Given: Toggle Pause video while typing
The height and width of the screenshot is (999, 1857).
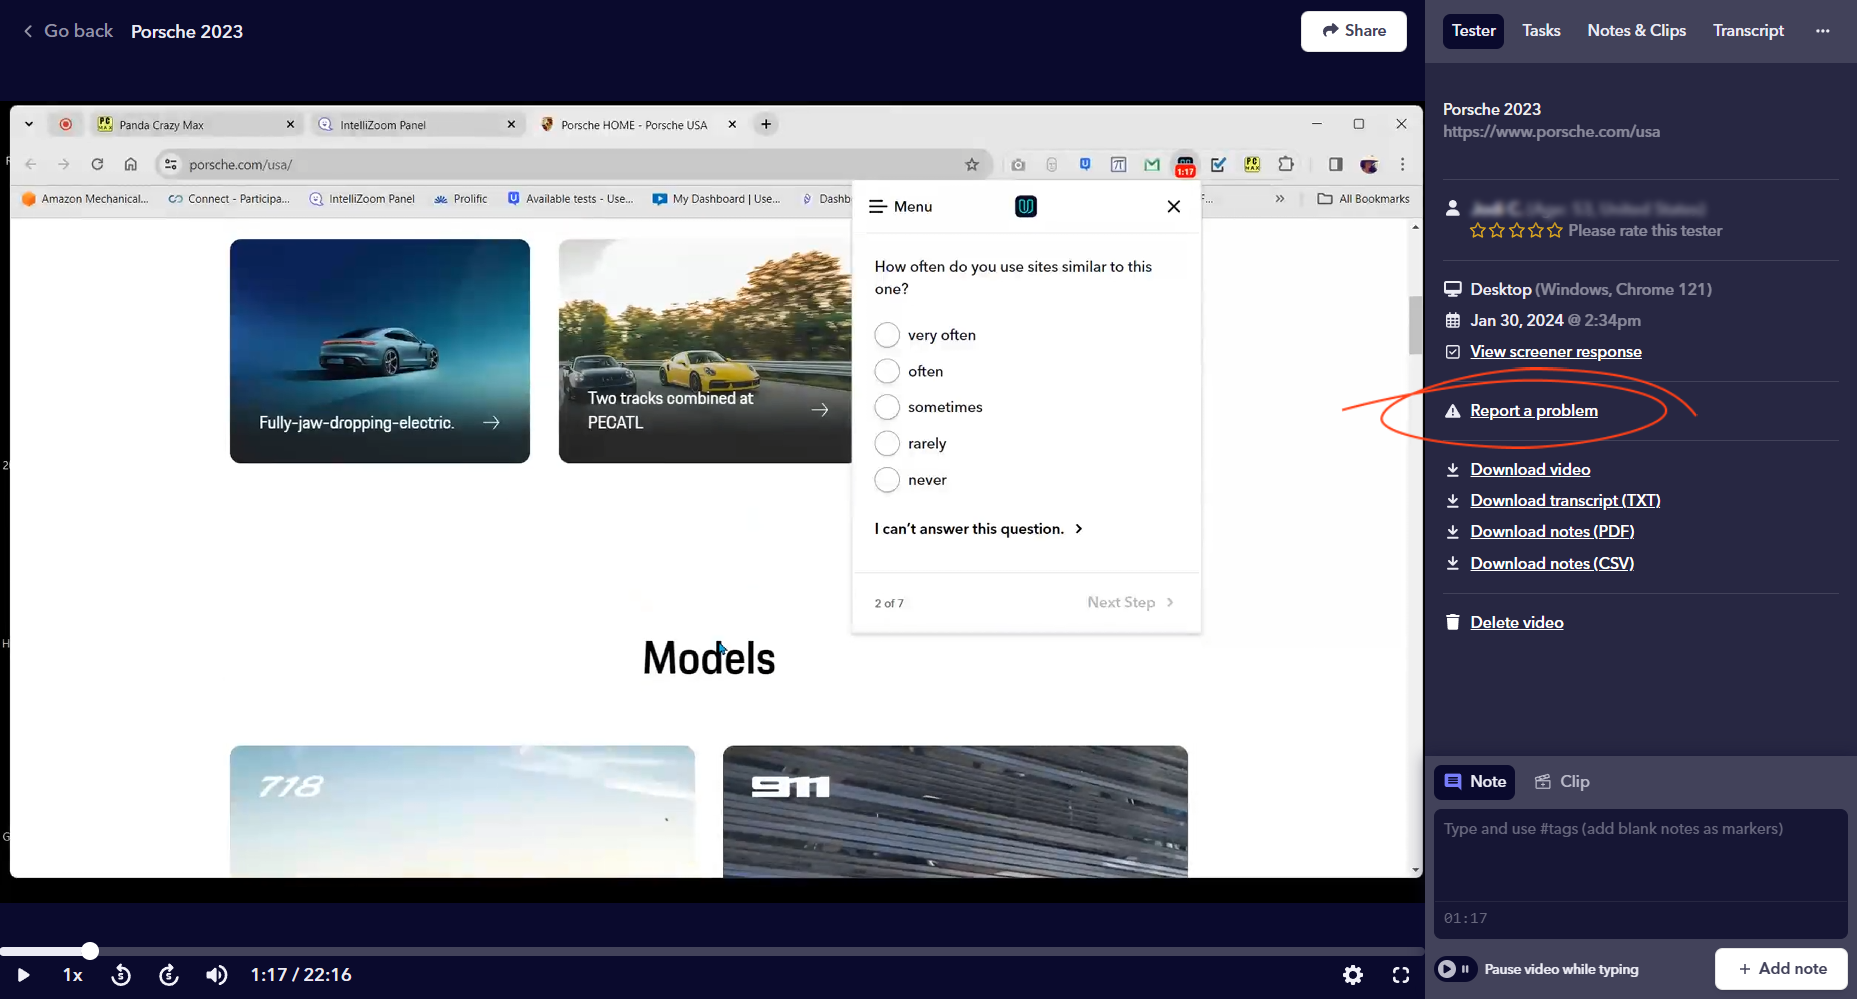Looking at the screenshot, I should (1456, 969).
